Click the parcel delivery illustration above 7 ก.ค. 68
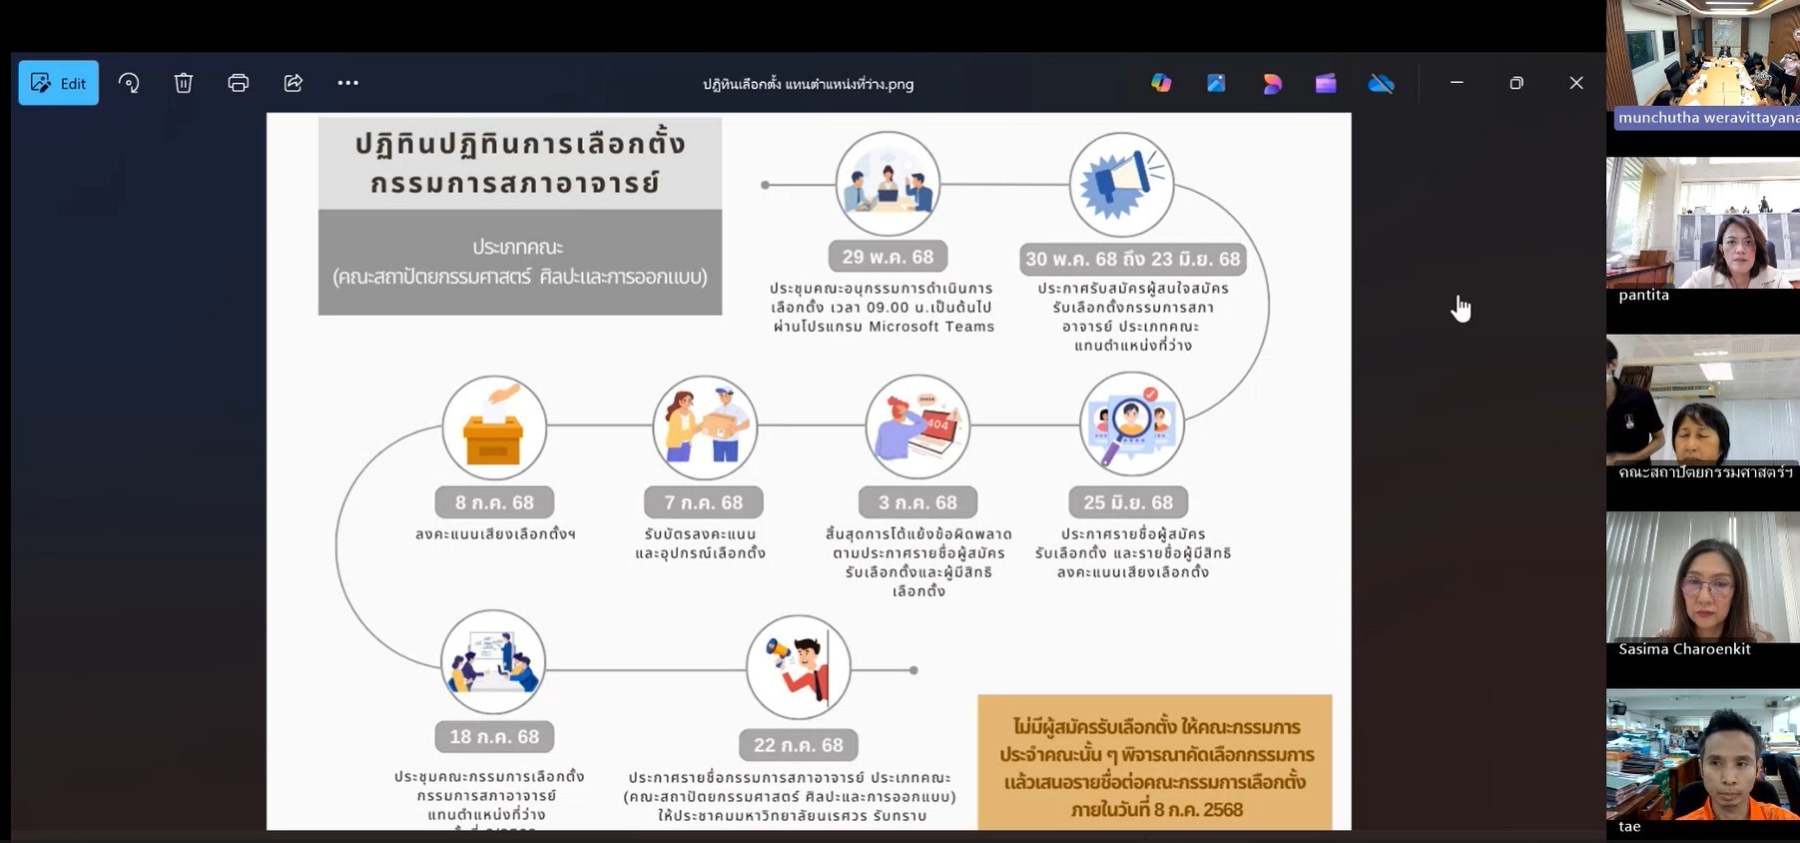Image resolution: width=1800 pixels, height=843 pixels. coord(705,427)
